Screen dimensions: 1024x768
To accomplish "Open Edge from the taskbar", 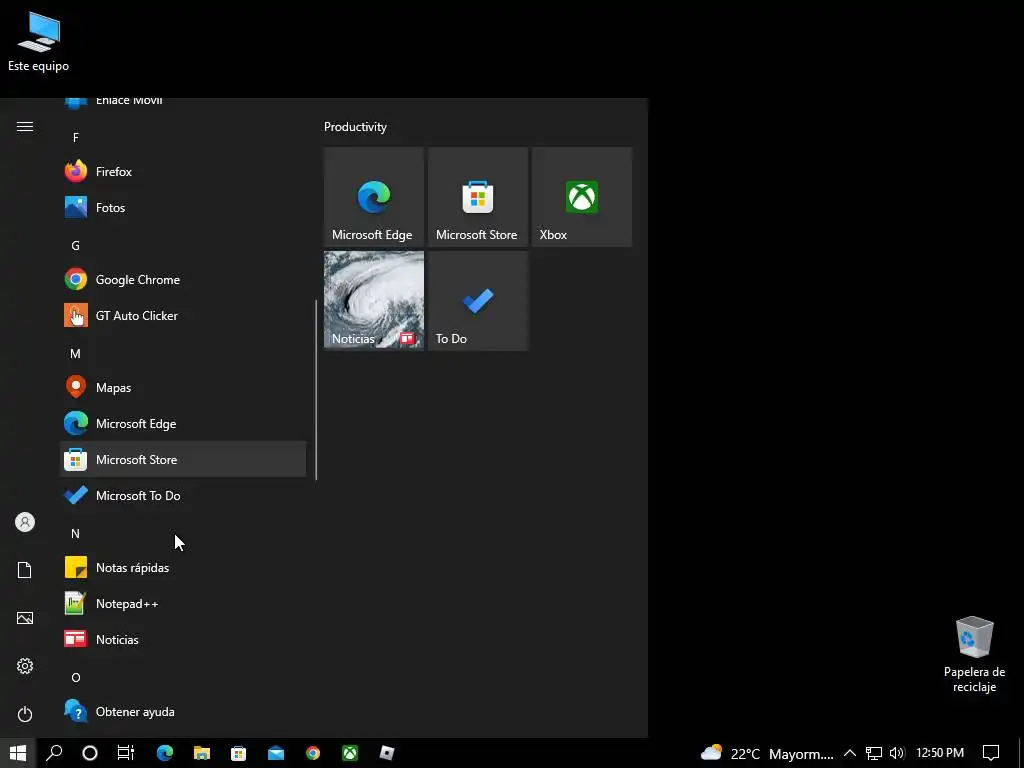I will tap(165, 753).
